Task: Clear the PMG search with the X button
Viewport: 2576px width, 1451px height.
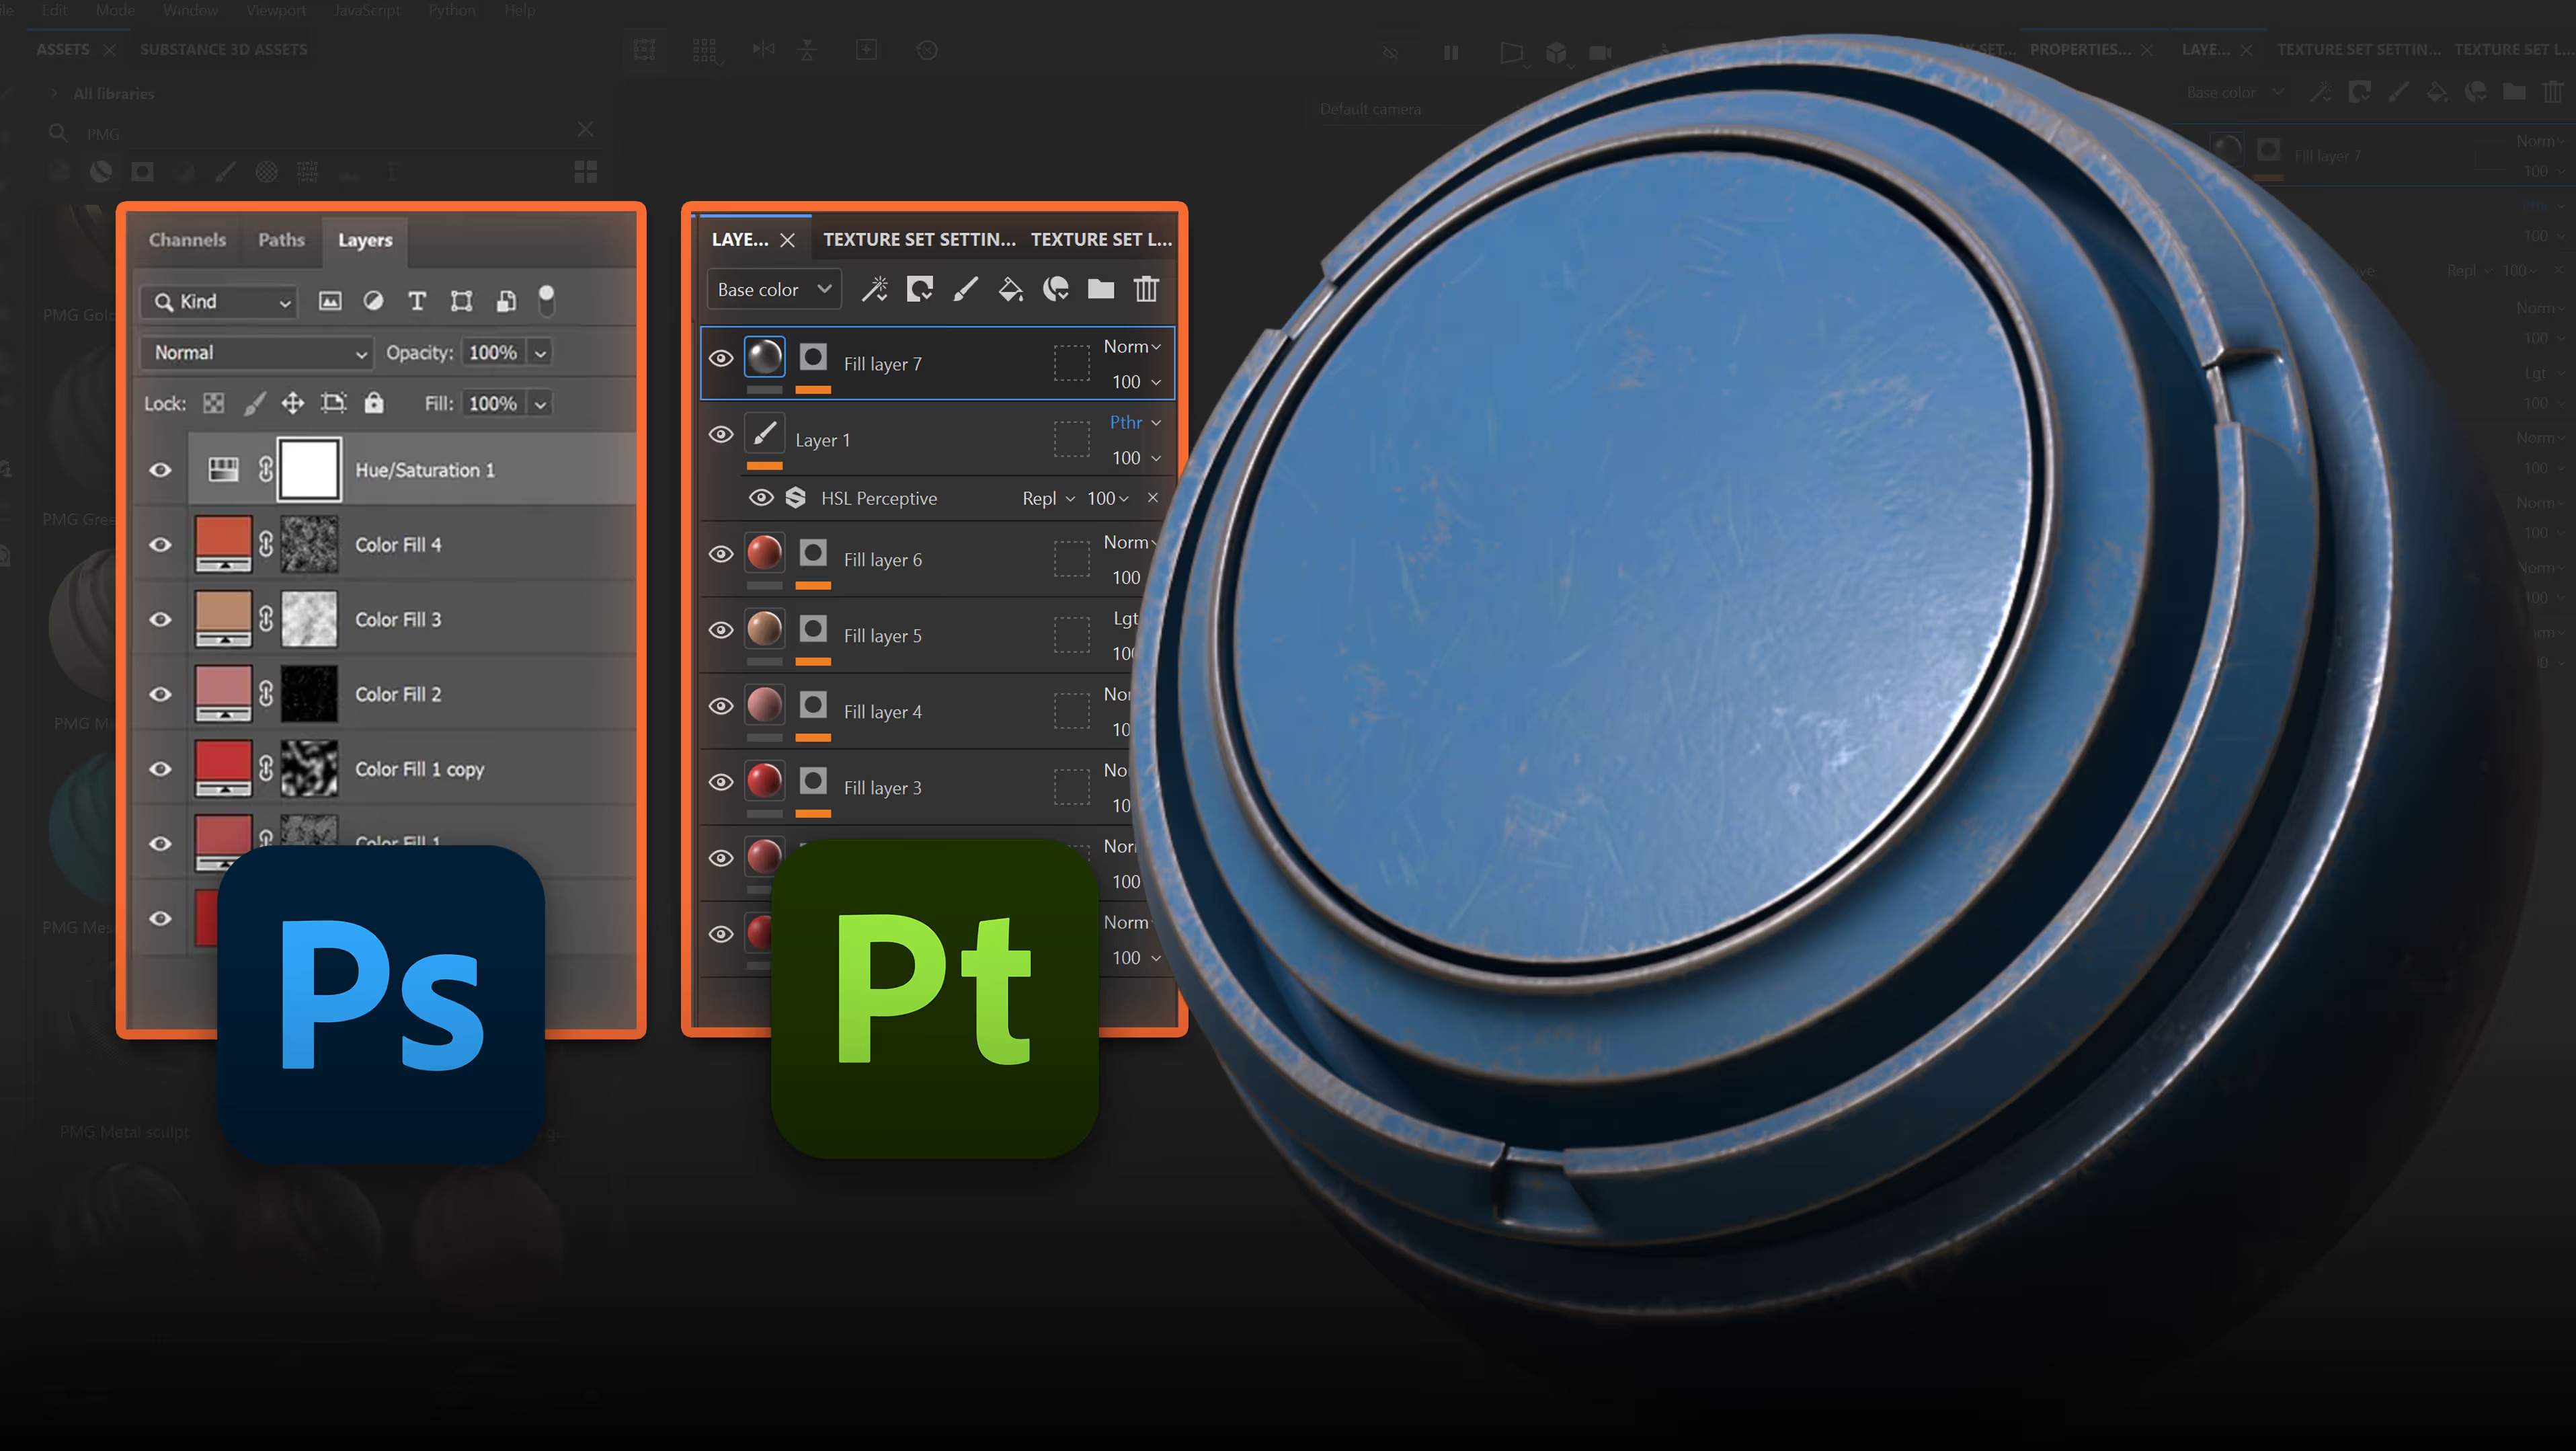Action: (586, 129)
